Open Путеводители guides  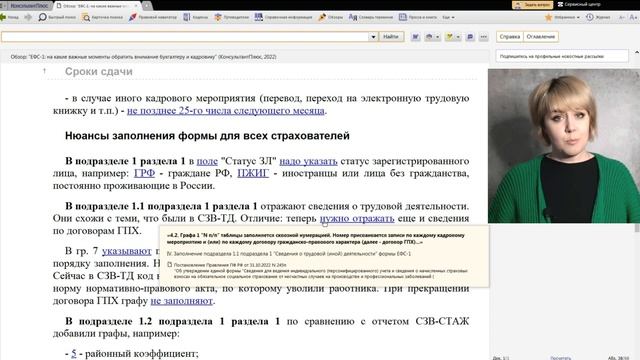click(x=231, y=17)
